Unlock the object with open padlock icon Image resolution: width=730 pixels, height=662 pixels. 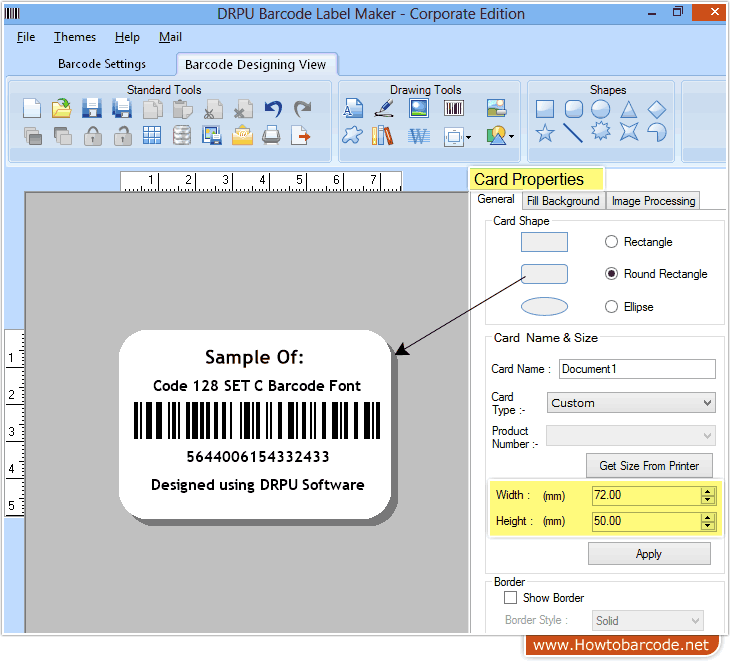point(122,136)
